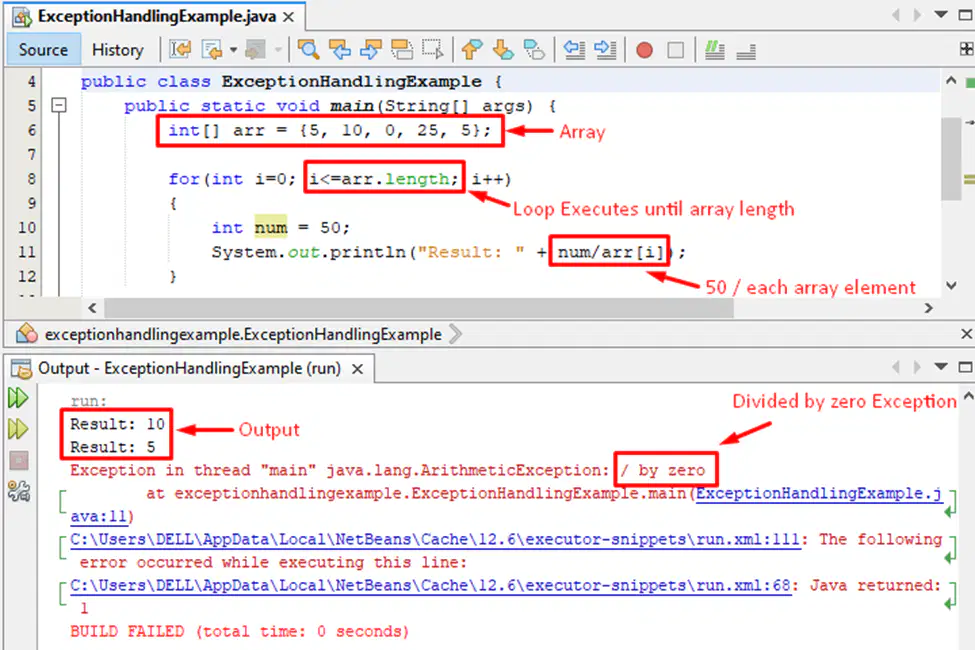Toggle Rectangular Selection icon
Screen dimensions: 975x650
pyautogui.click(x=433, y=49)
